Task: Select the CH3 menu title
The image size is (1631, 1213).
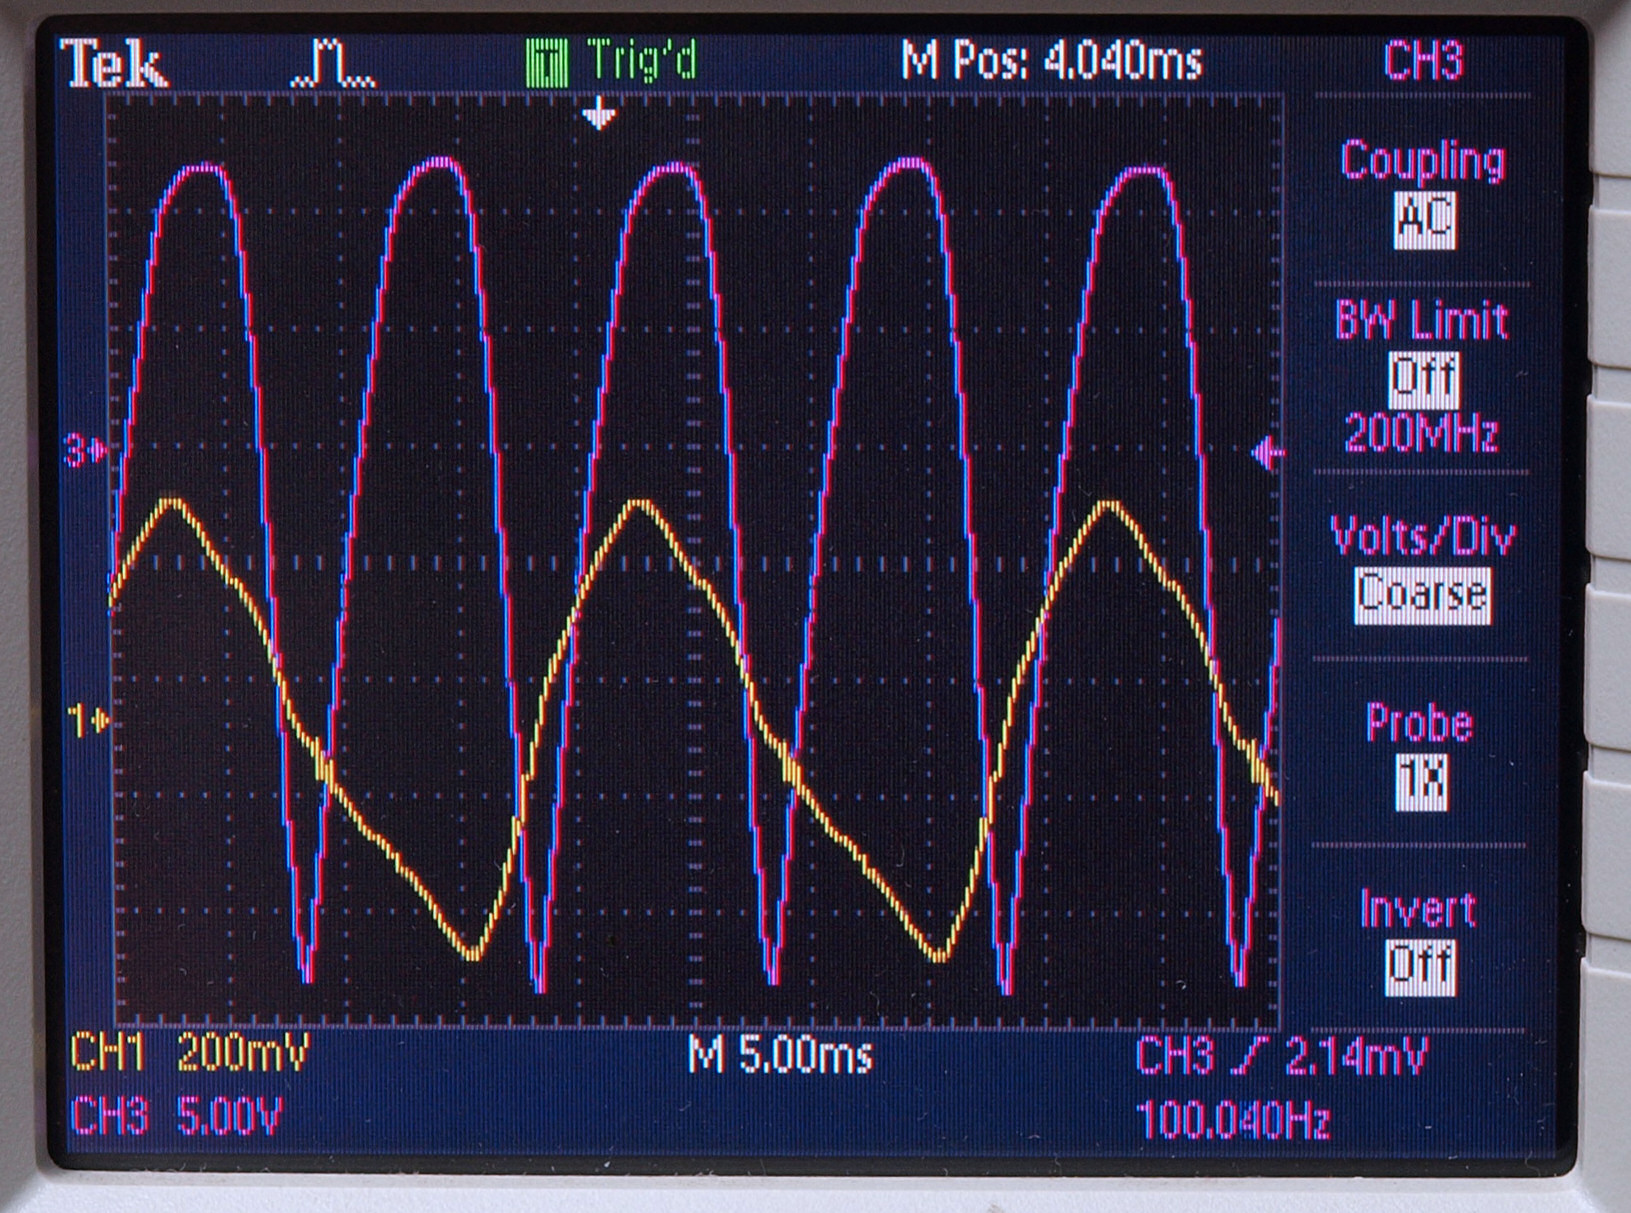Action: (x=1422, y=62)
